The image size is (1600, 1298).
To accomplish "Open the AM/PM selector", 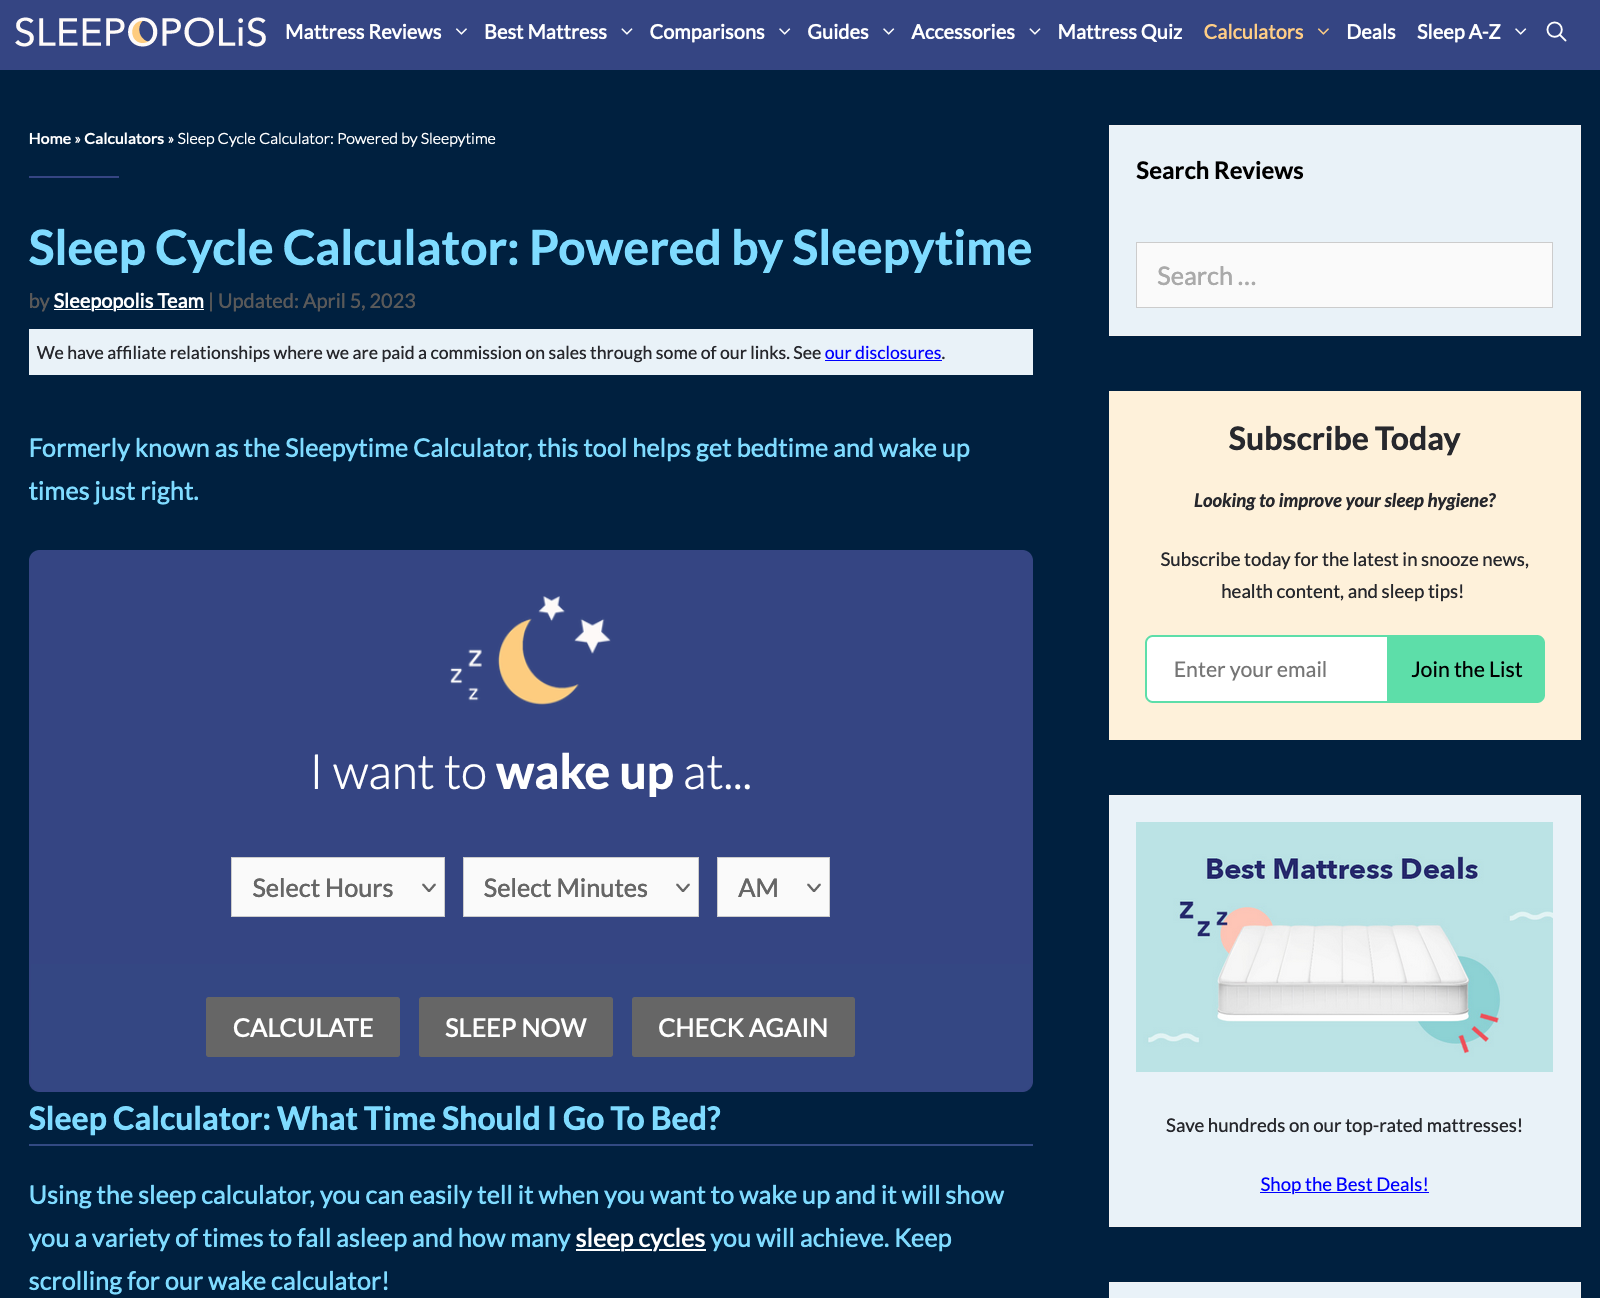I will point(772,887).
